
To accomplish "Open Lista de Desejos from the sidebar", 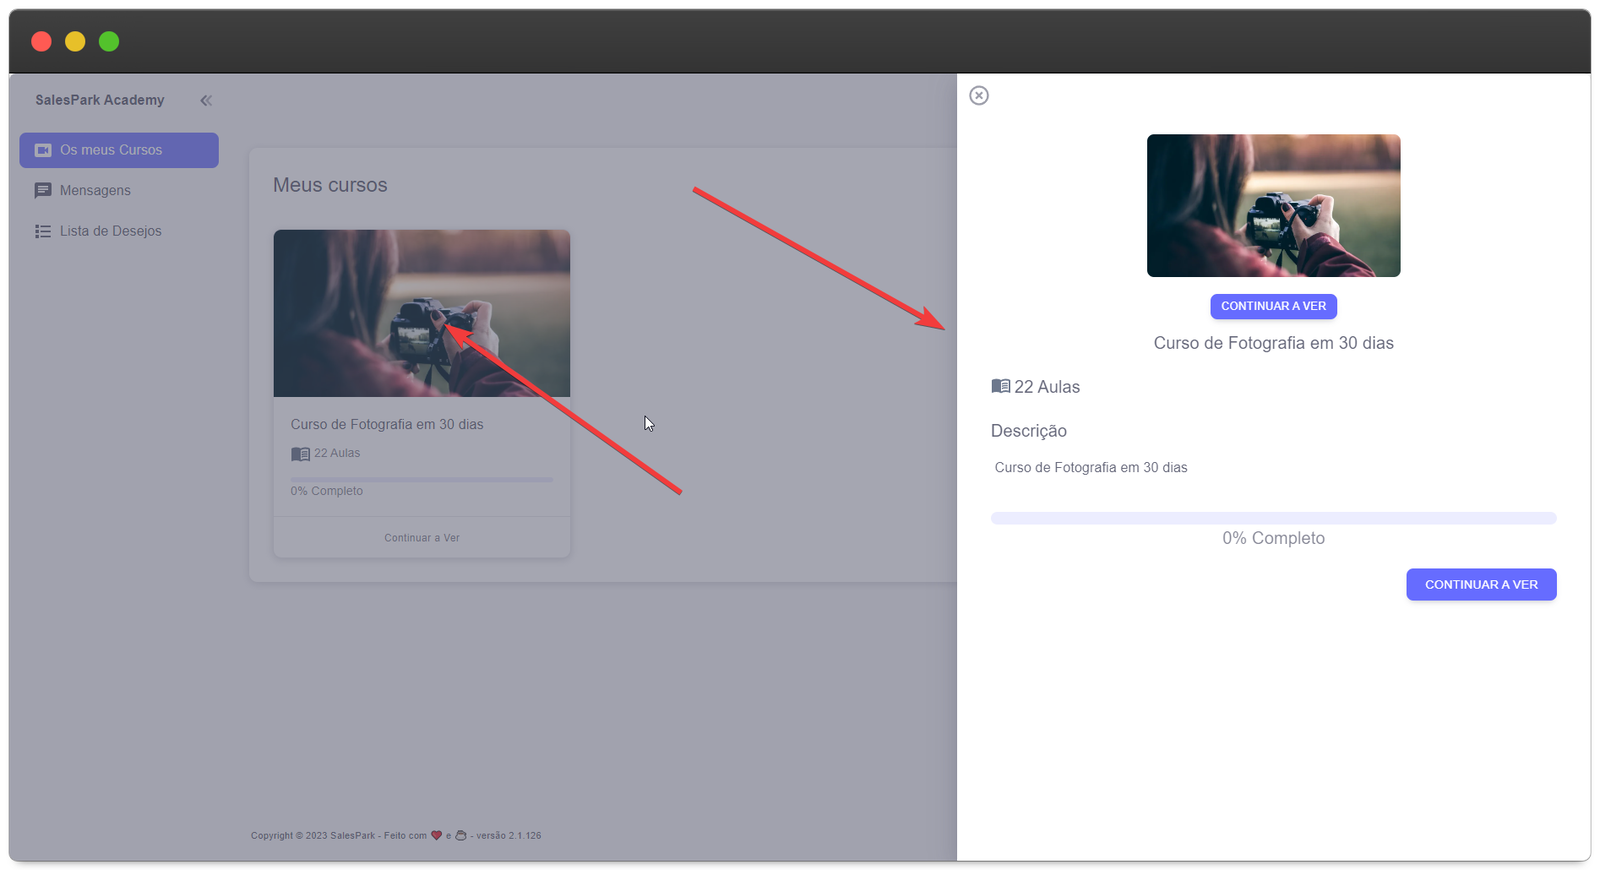I will coord(110,231).
